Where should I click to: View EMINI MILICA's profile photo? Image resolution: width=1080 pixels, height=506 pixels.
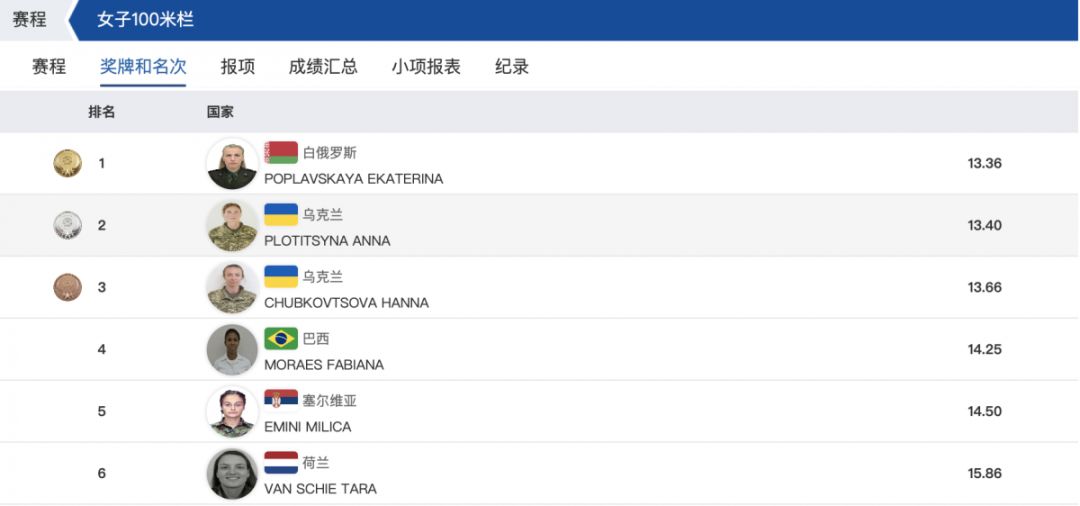pos(233,411)
